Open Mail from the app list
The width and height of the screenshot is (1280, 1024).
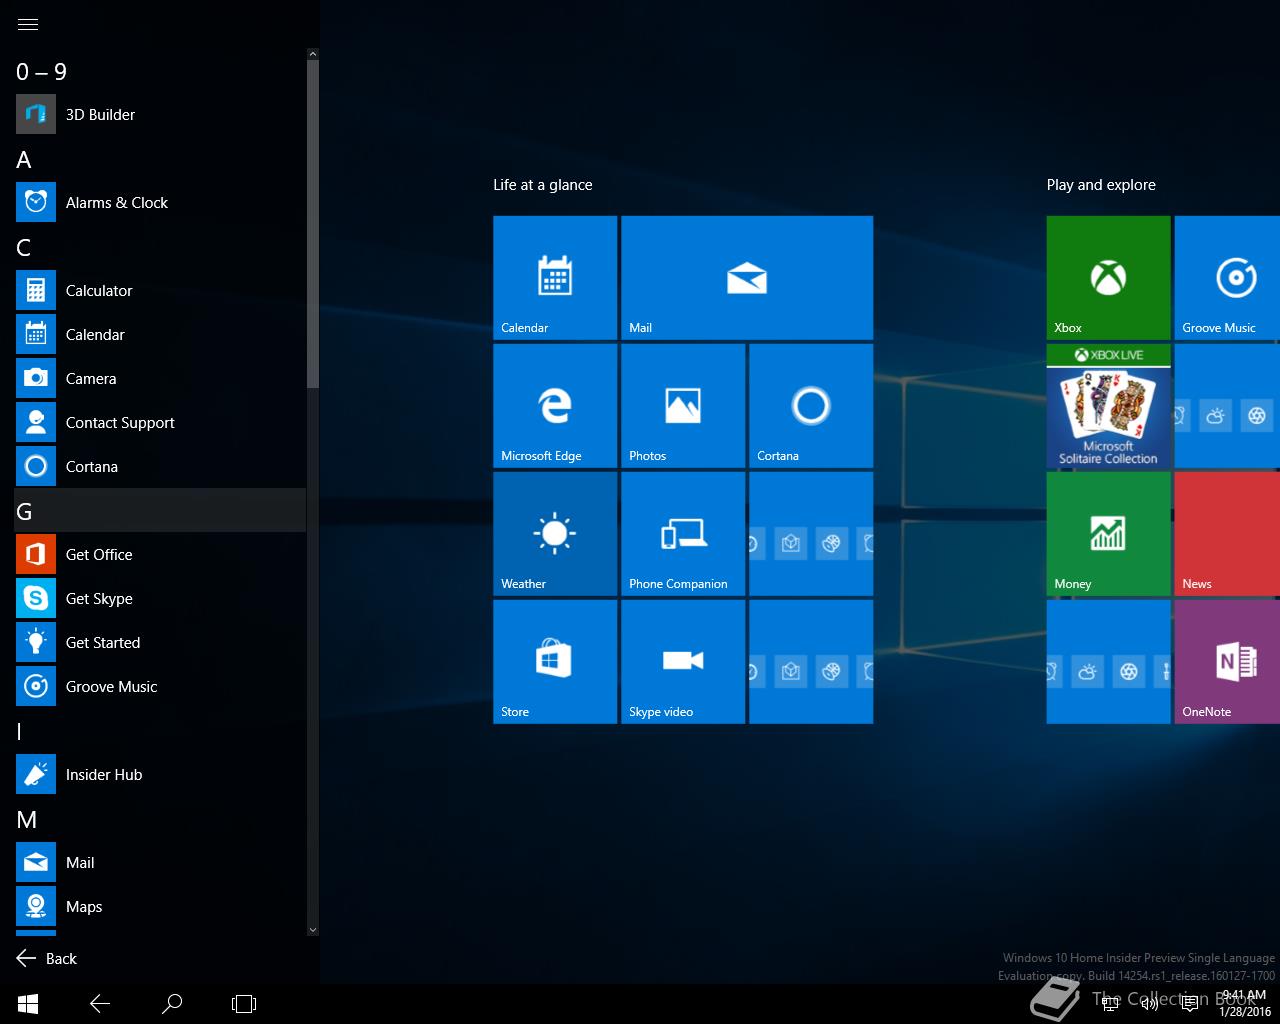tap(160, 862)
